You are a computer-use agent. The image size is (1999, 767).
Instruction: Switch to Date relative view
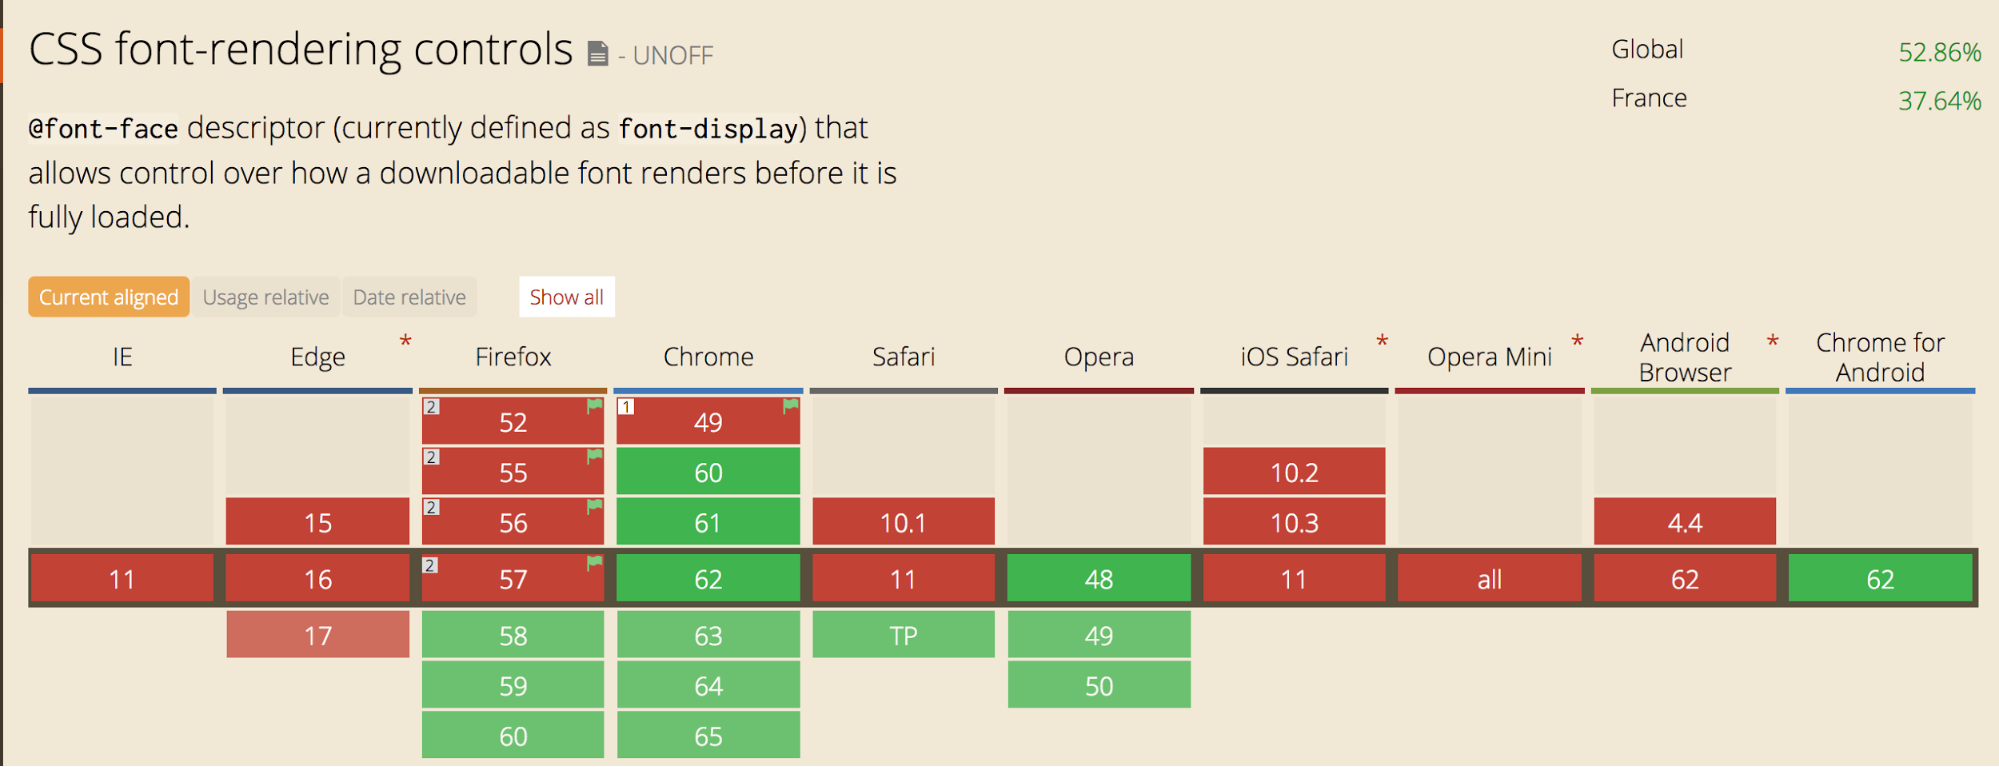(409, 296)
